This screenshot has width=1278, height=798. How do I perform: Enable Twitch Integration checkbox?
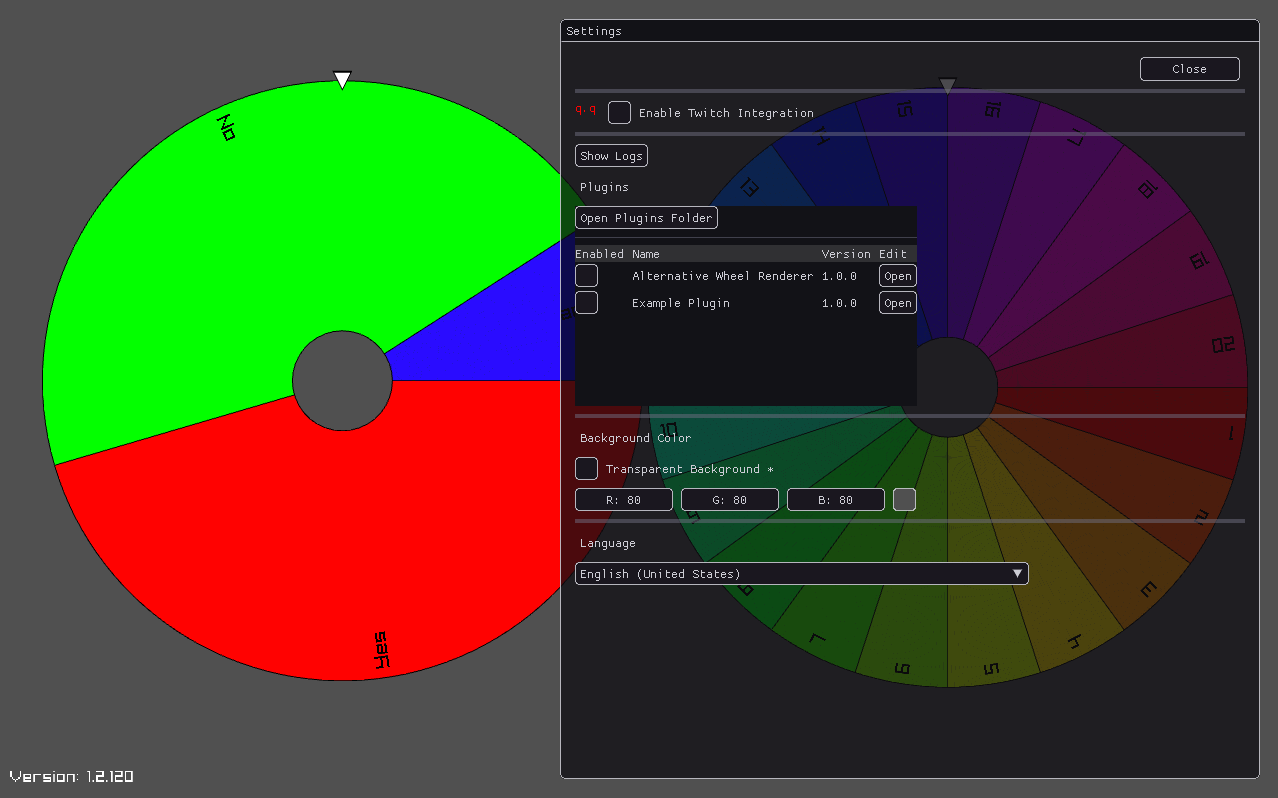620,113
